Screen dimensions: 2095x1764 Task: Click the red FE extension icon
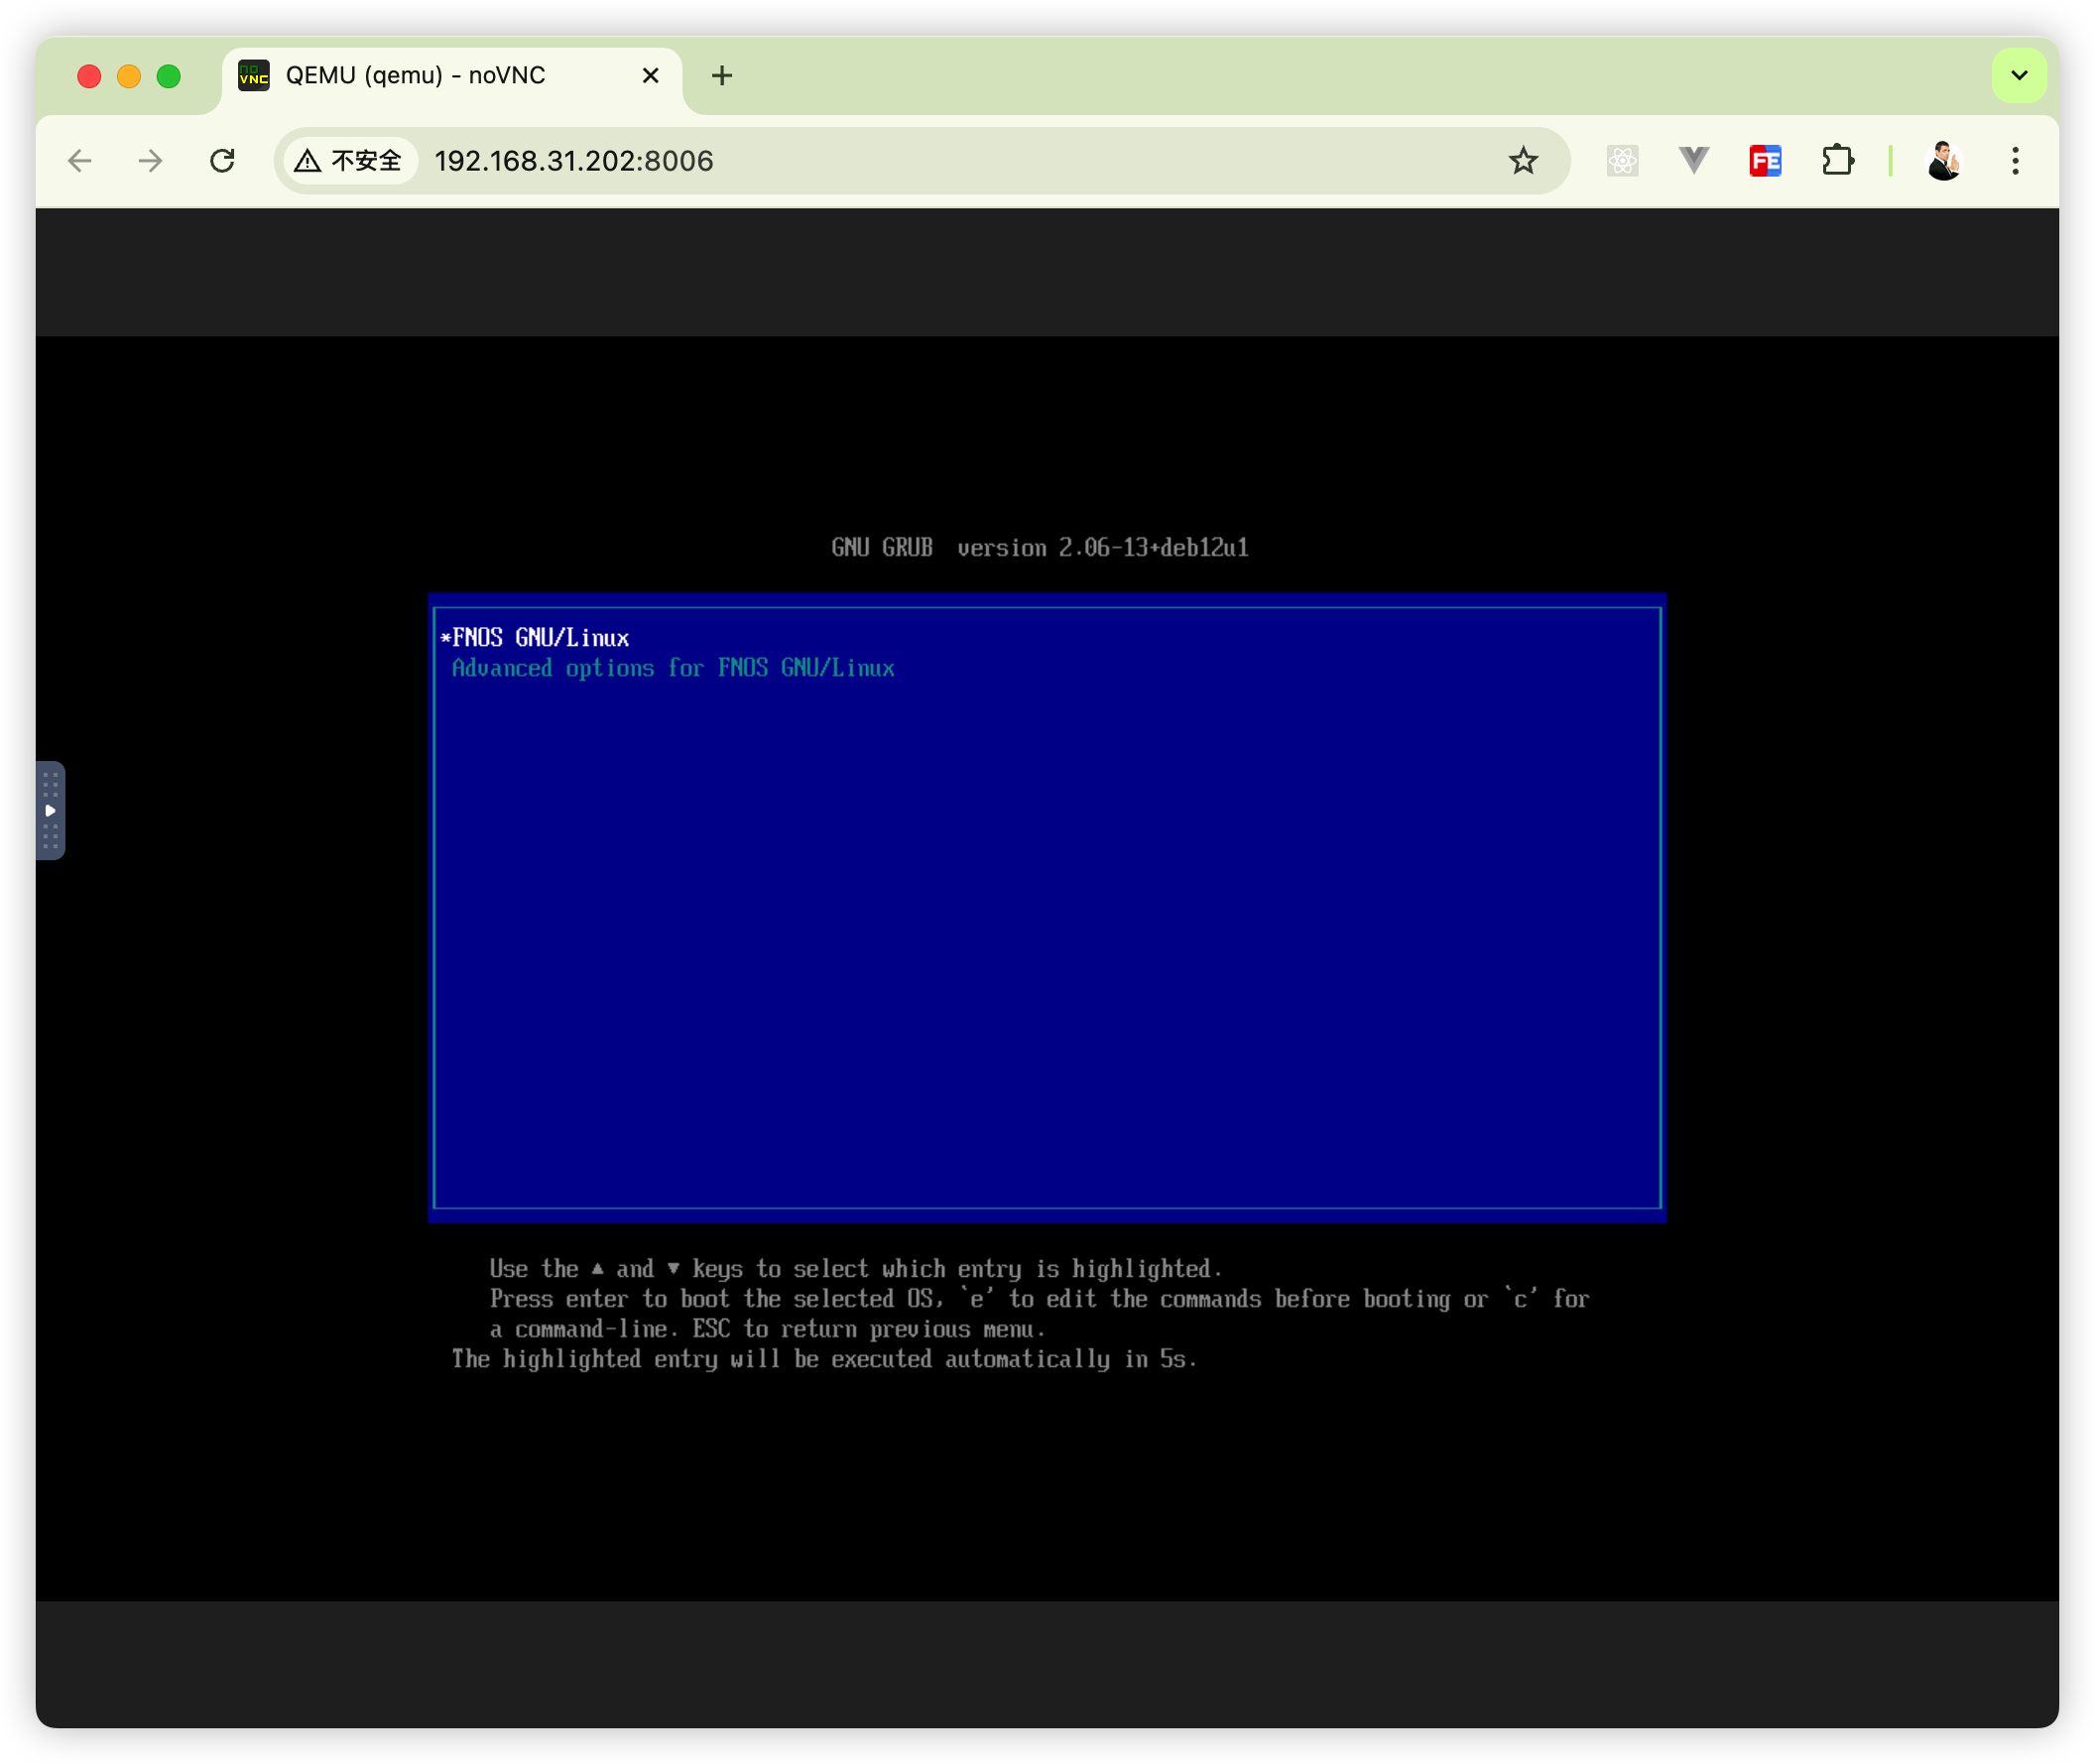pyautogui.click(x=1765, y=161)
